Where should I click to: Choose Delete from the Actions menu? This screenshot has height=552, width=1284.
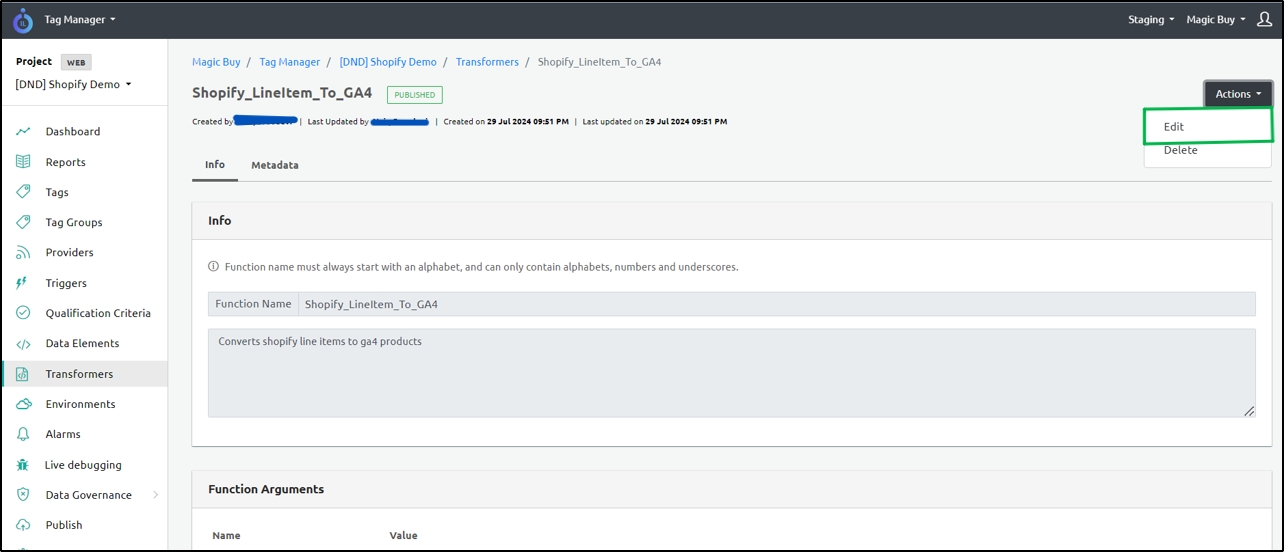(1180, 150)
